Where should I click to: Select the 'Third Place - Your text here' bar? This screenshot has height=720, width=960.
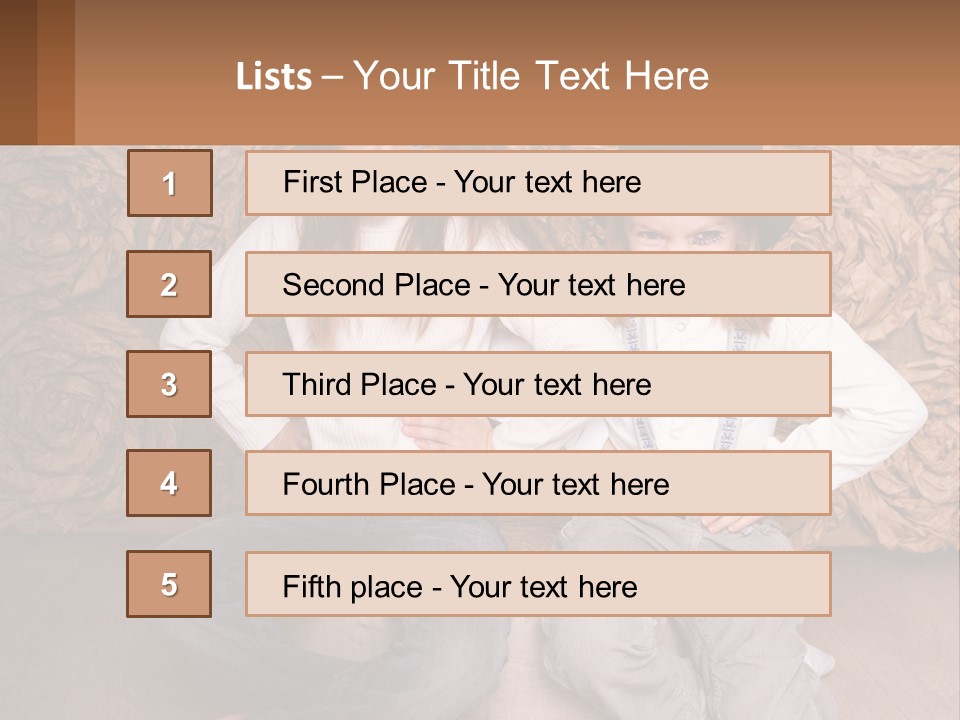[538, 384]
